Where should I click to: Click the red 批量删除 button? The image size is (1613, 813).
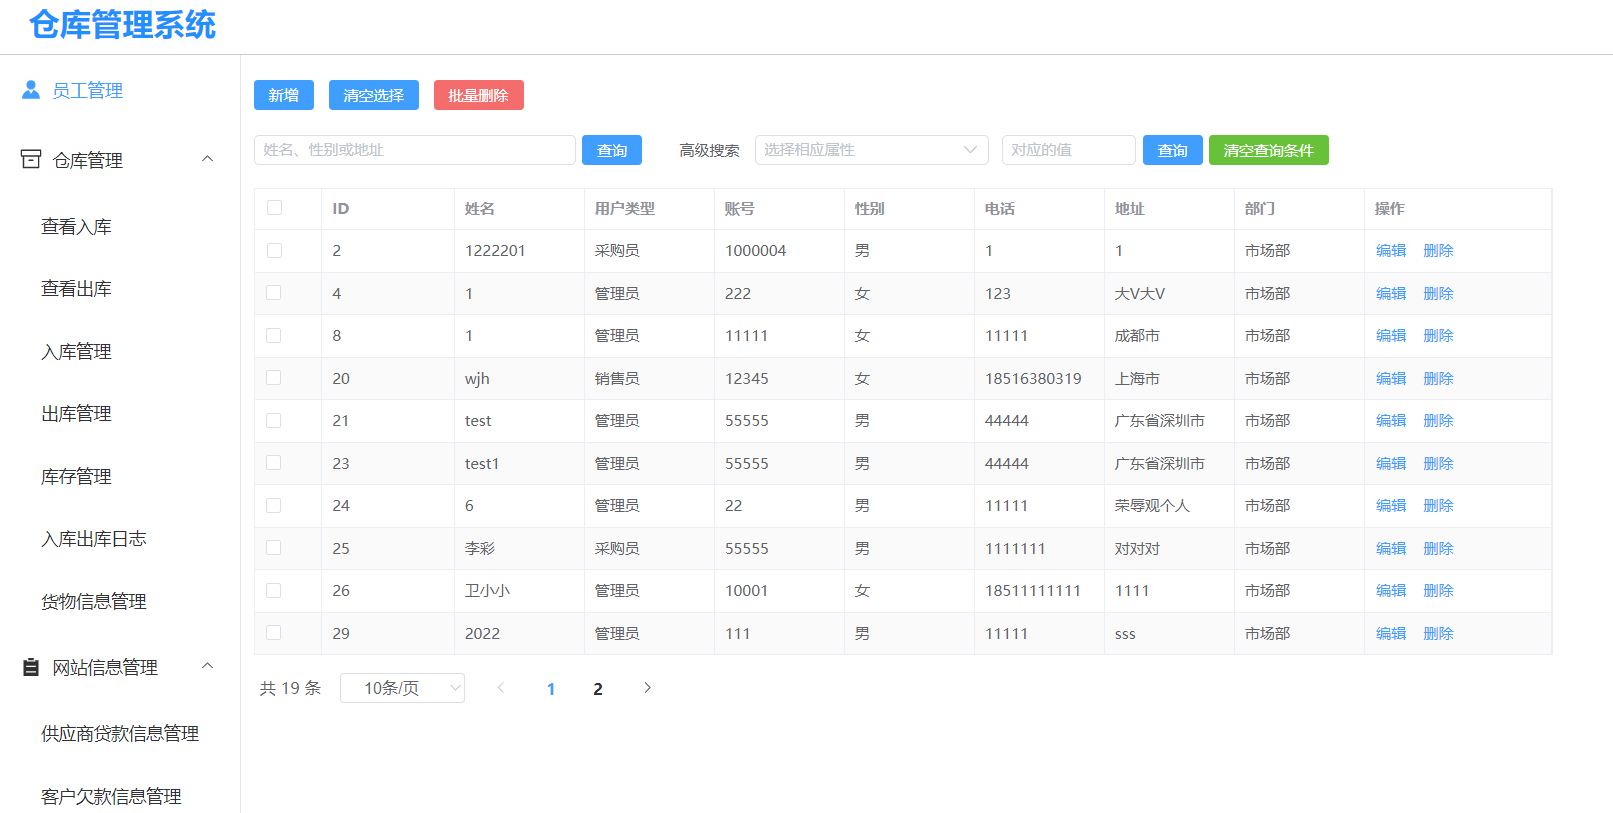point(479,95)
